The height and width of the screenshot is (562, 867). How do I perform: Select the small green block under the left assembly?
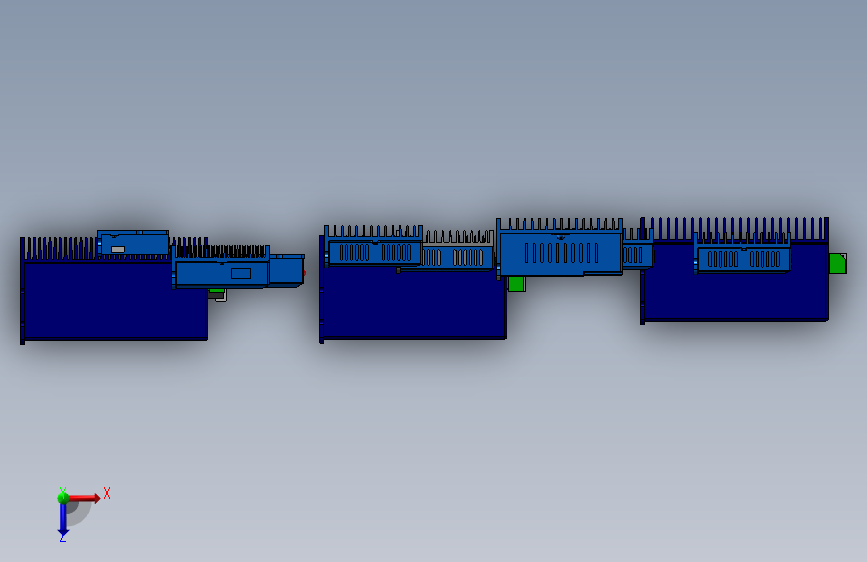tap(217, 291)
